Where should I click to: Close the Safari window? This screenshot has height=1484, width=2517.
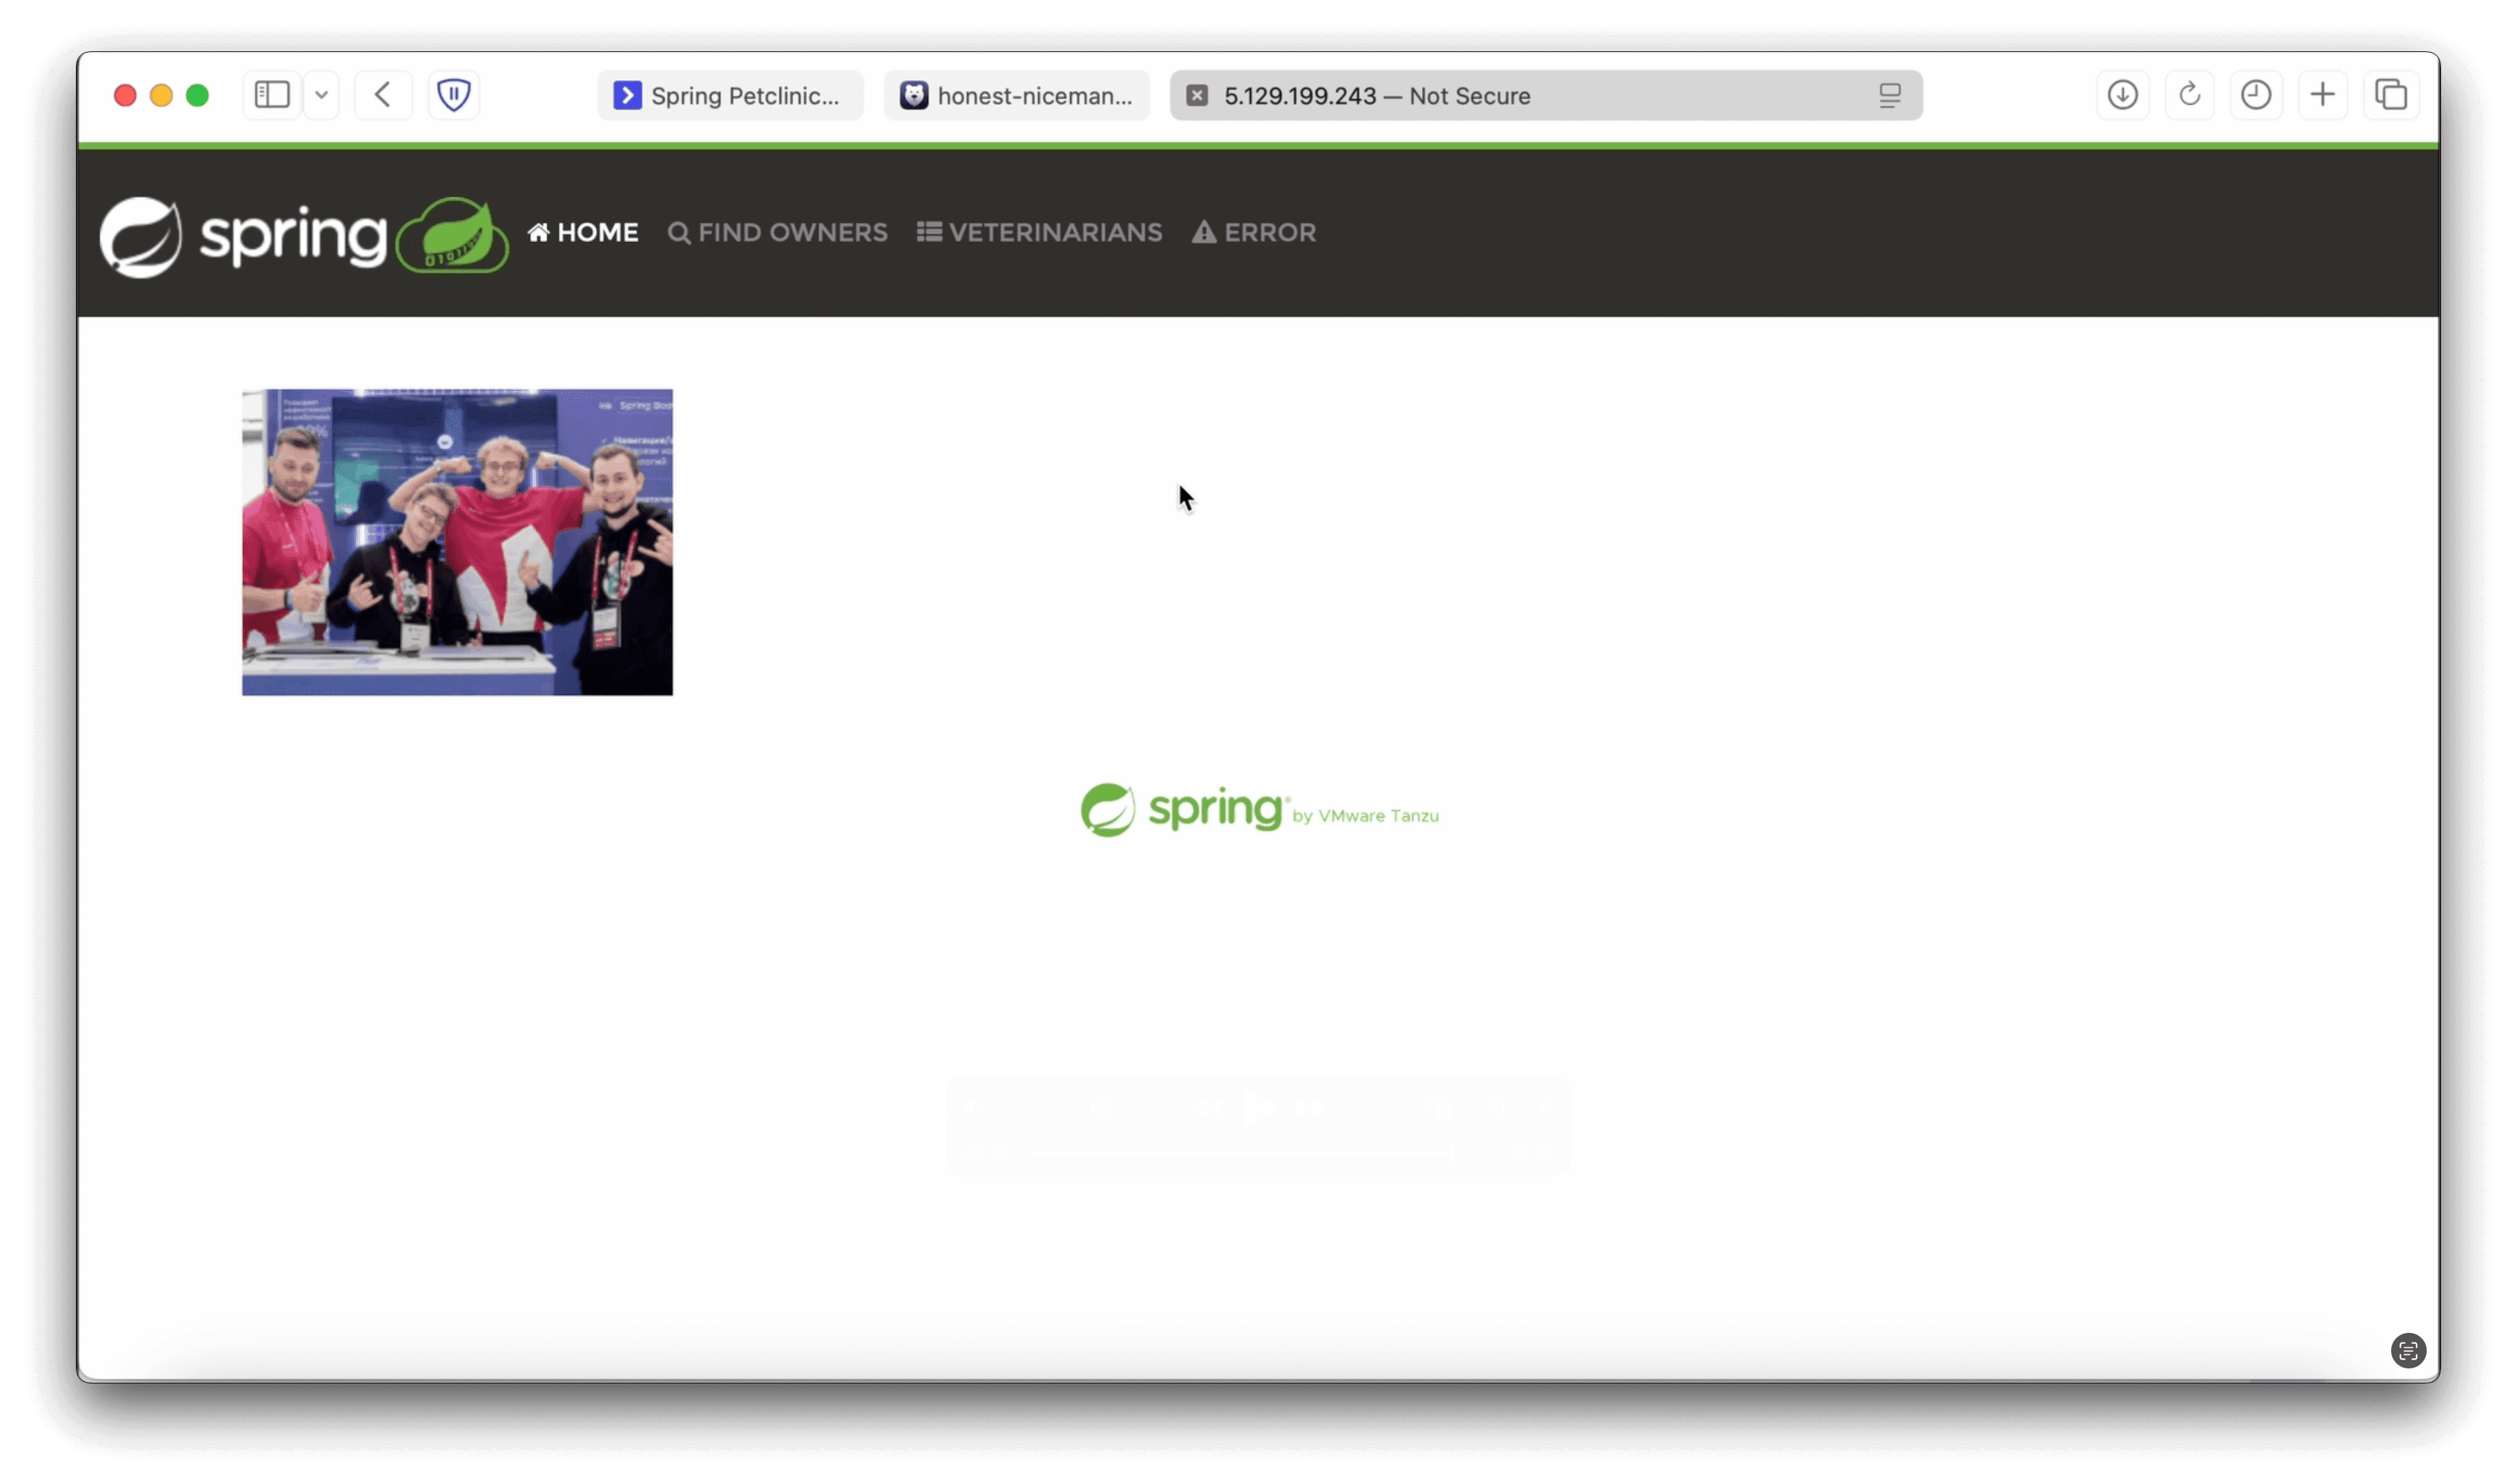tap(125, 95)
